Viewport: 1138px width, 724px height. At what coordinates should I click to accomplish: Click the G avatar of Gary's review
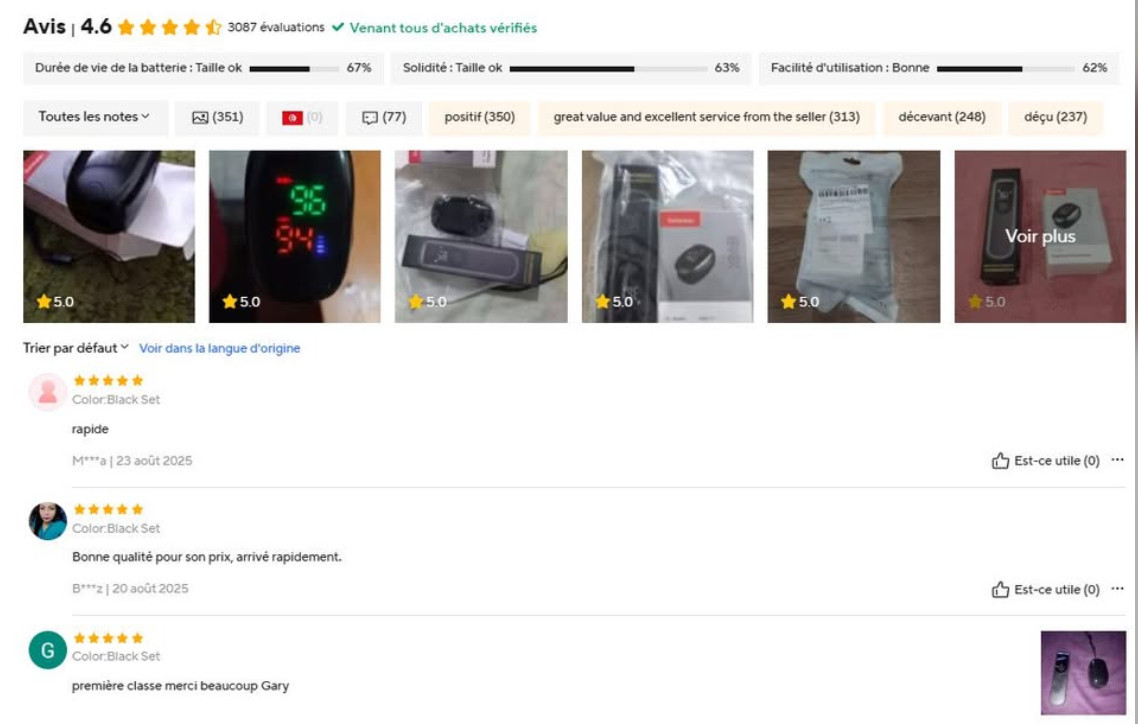pos(47,650)
